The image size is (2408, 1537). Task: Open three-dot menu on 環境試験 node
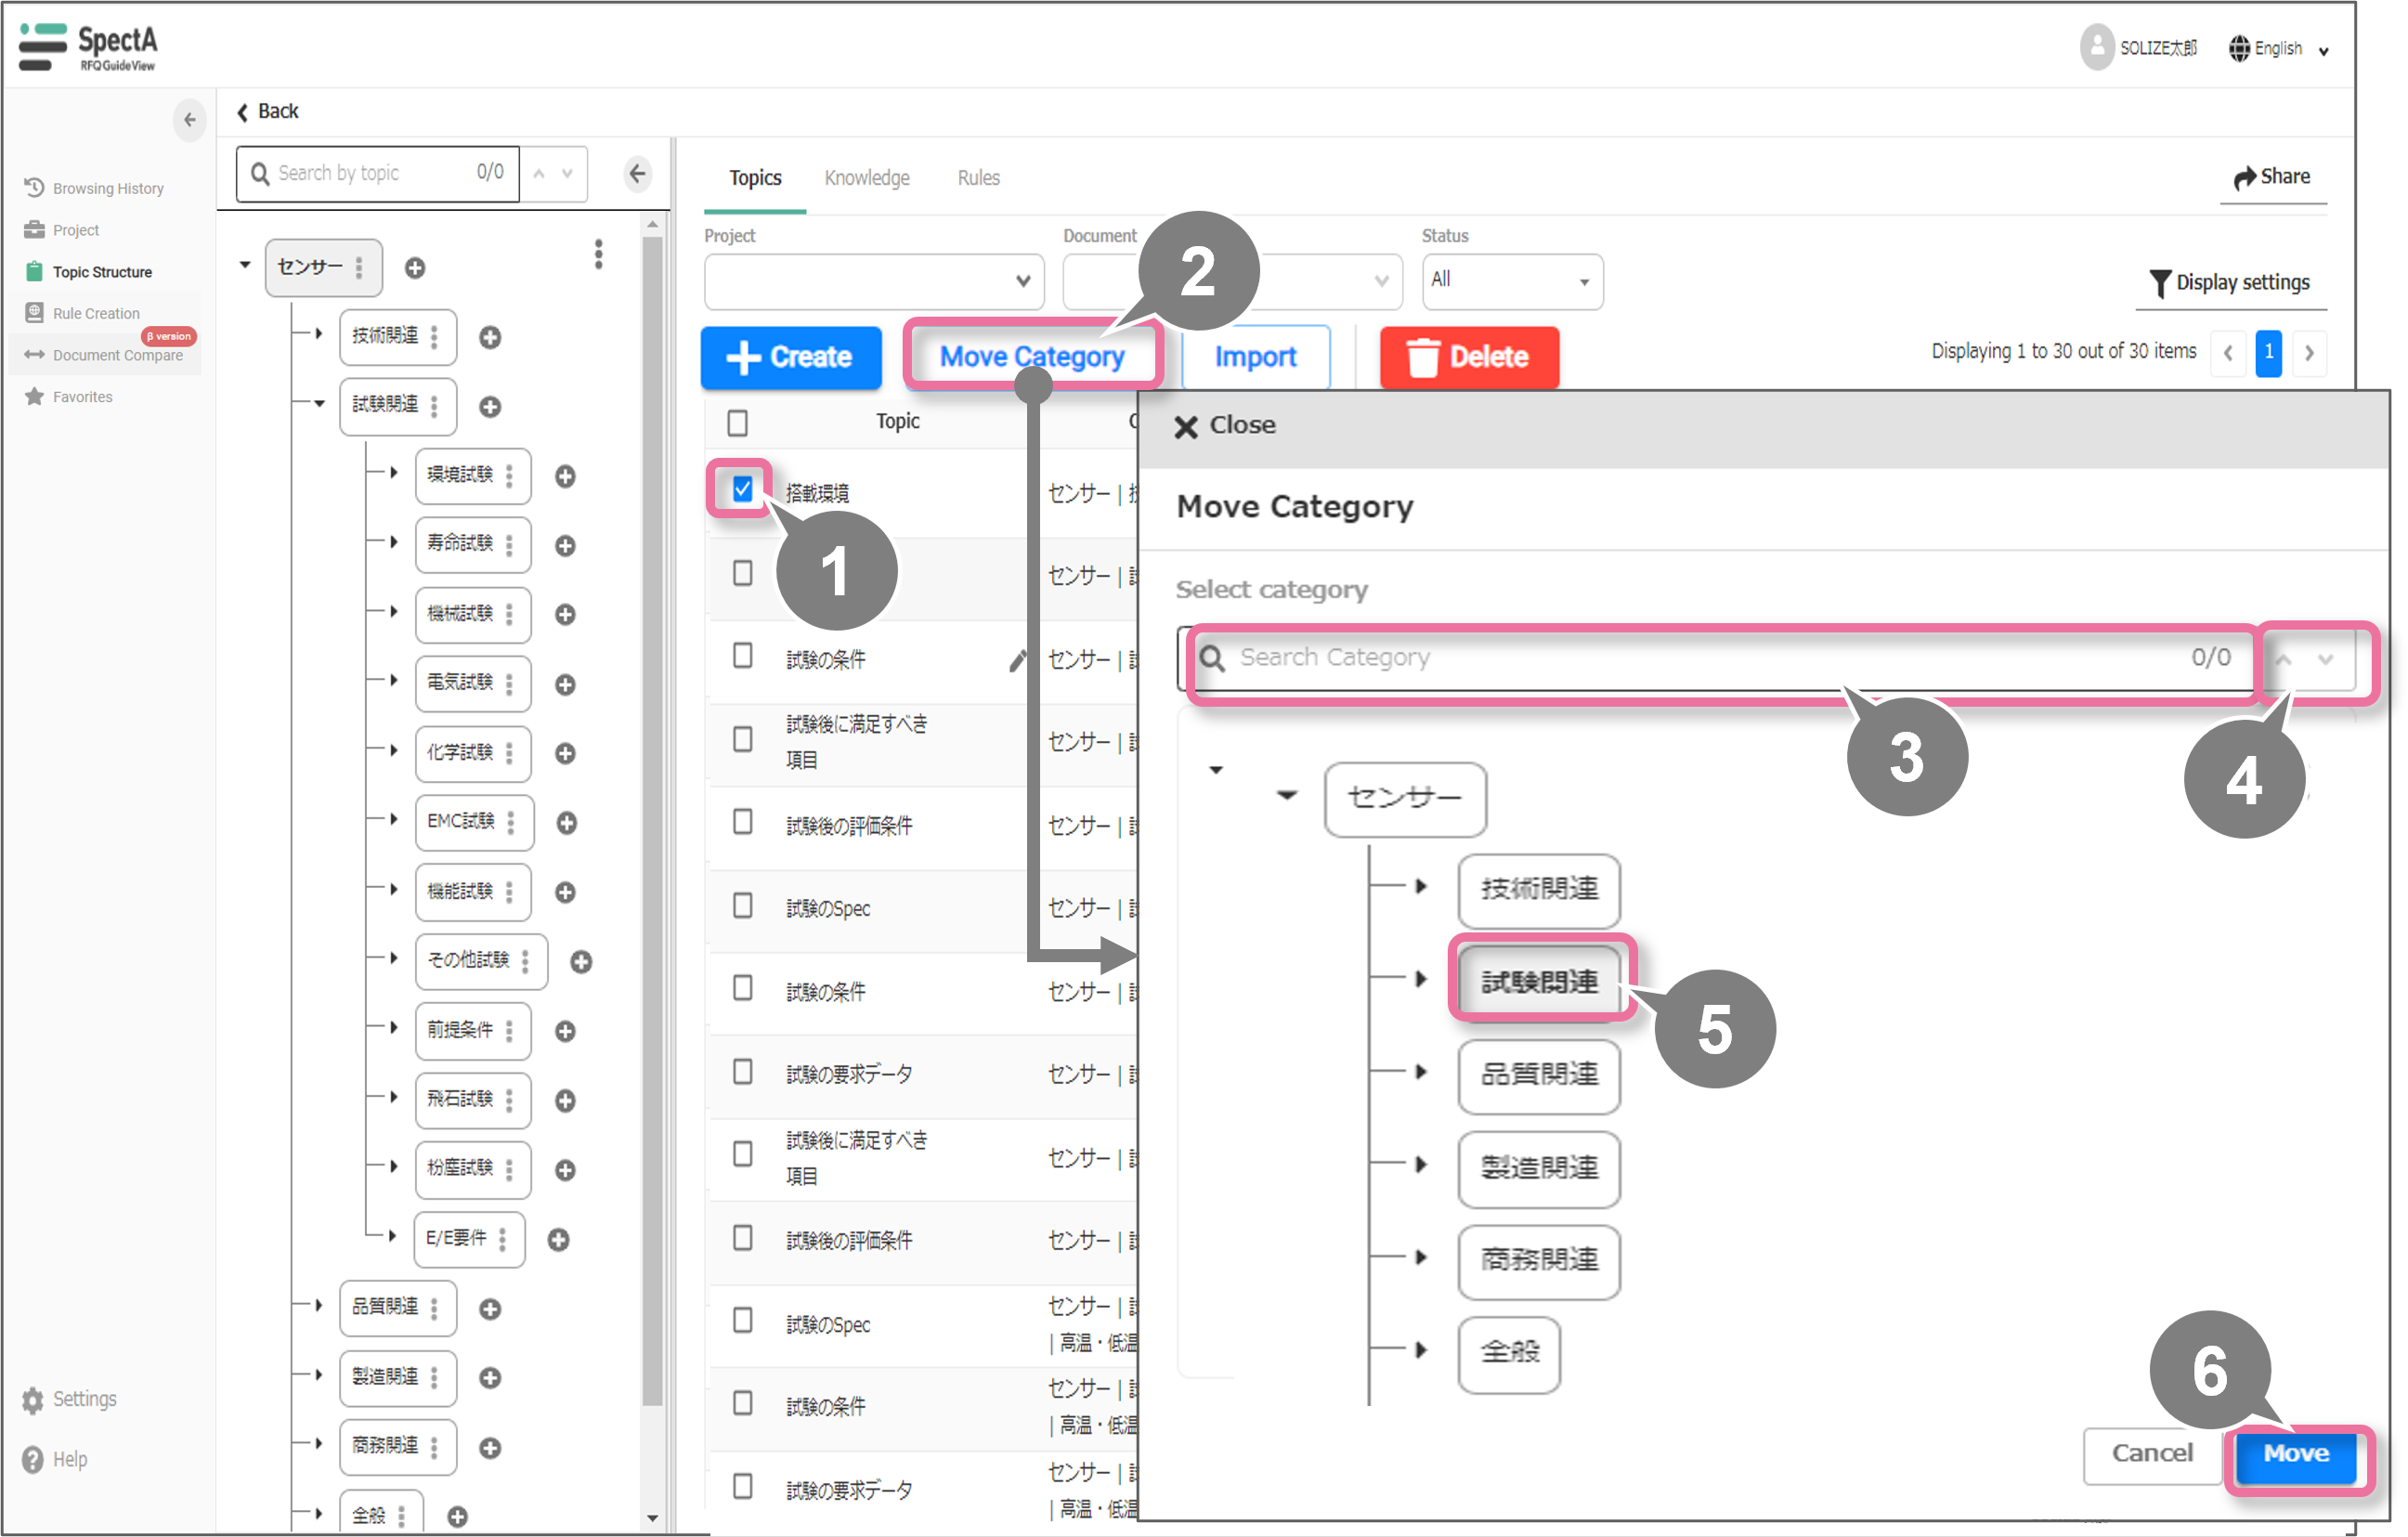click(509, 476)
